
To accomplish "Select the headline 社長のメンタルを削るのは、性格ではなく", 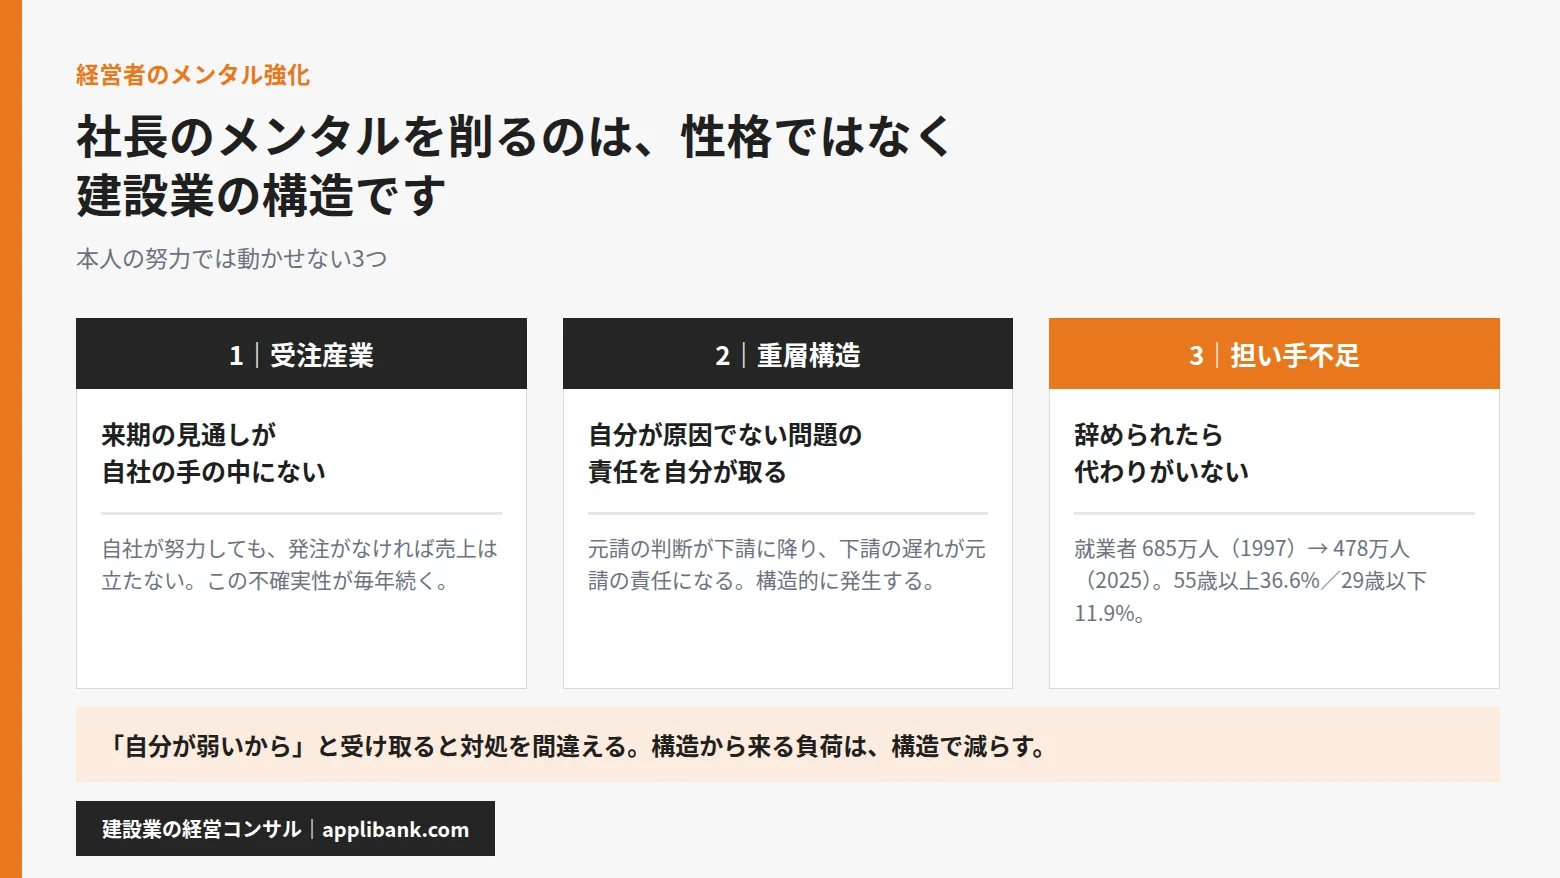I will tap(515, 137).
